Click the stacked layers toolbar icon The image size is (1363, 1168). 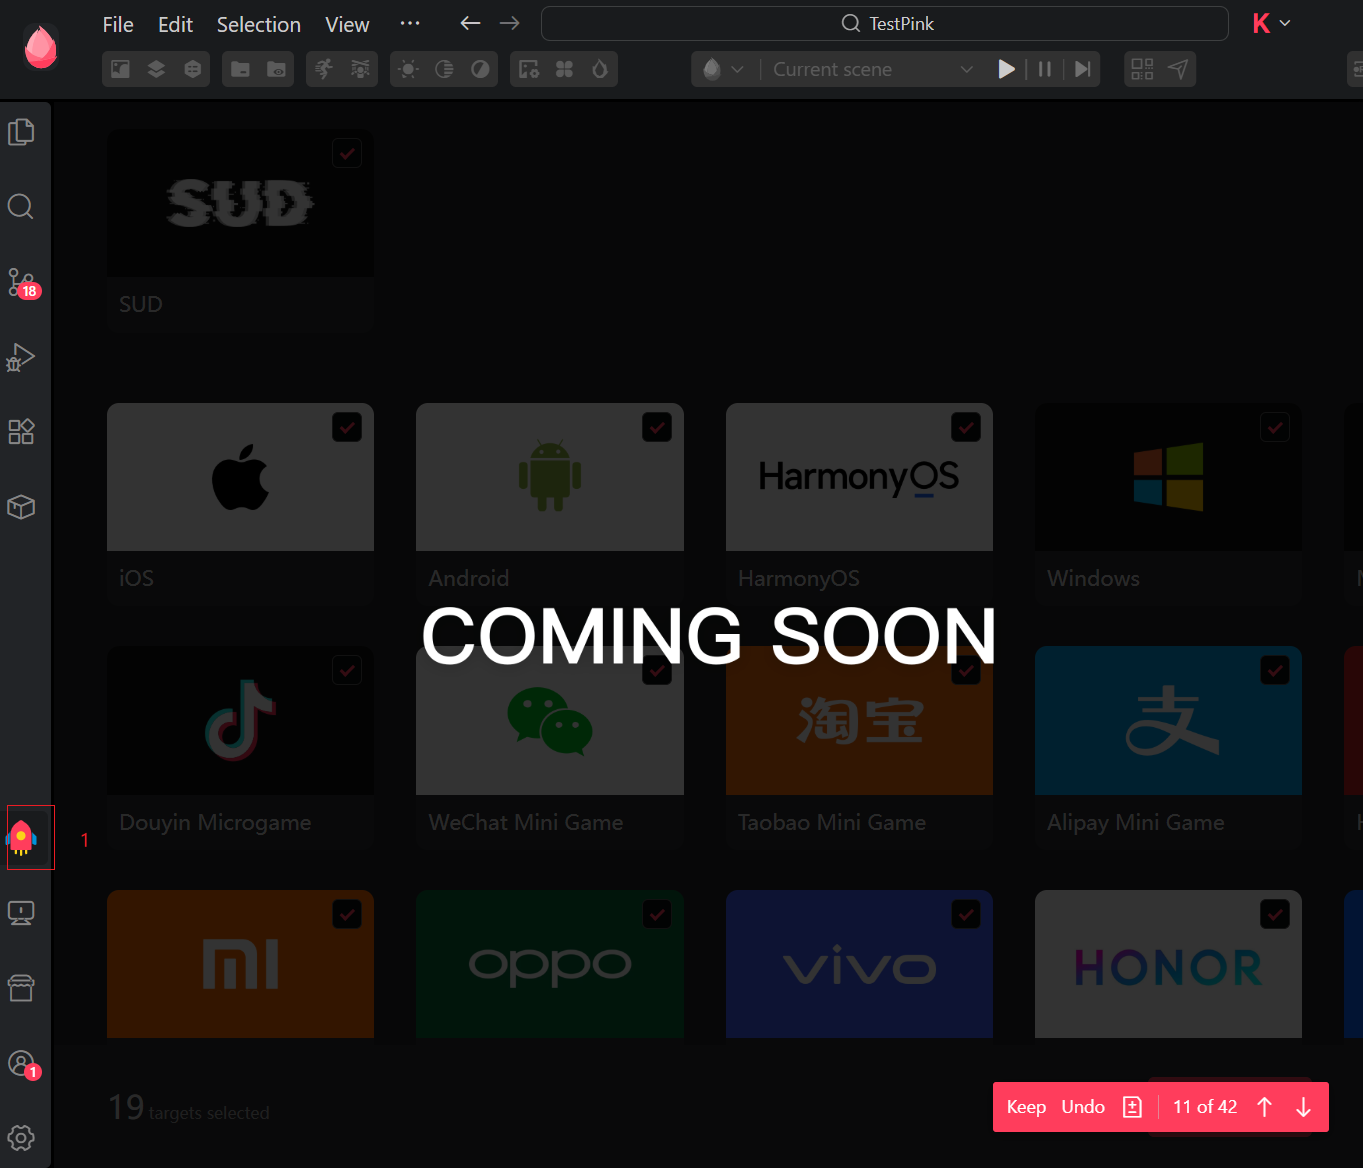coord(156,69)
